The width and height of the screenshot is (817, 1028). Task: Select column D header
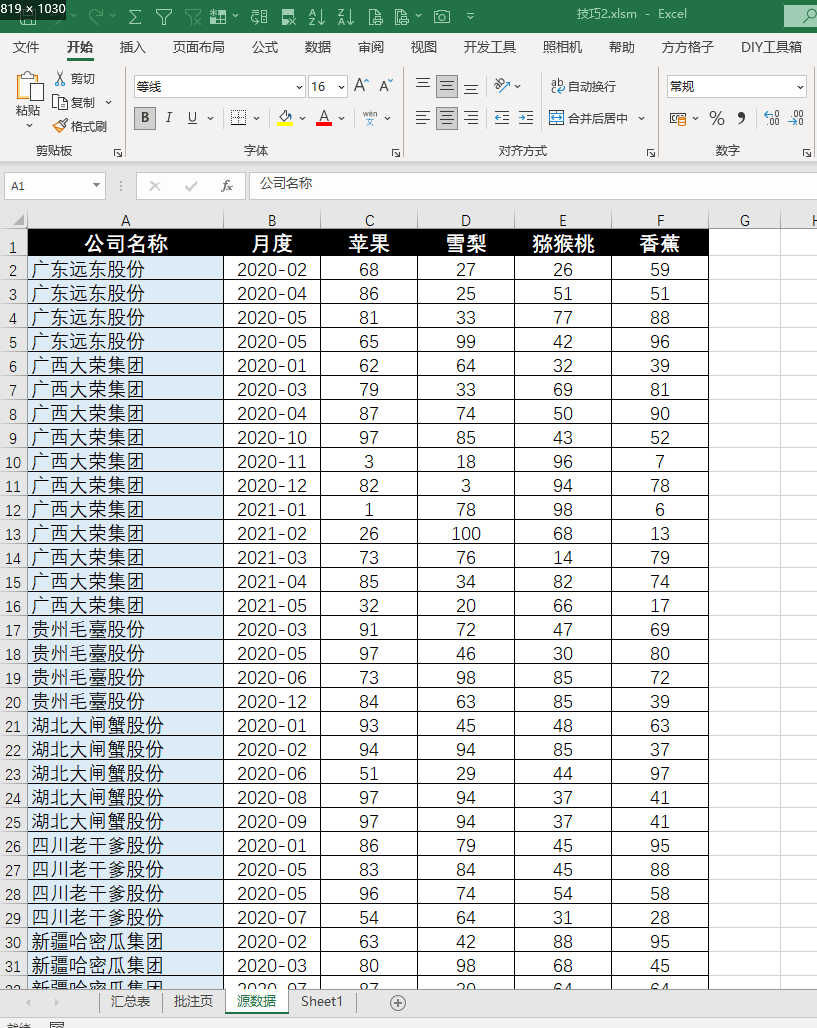click(466, 220)
